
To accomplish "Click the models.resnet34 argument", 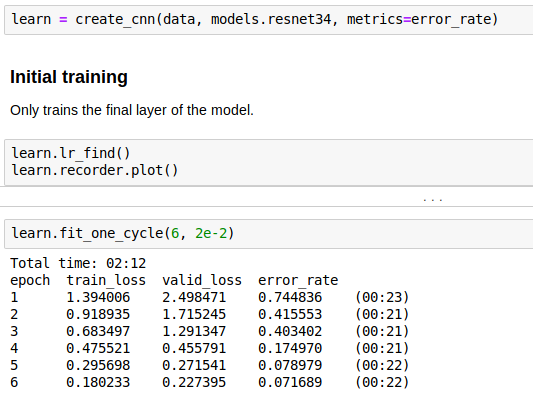I will pos(271,19).
